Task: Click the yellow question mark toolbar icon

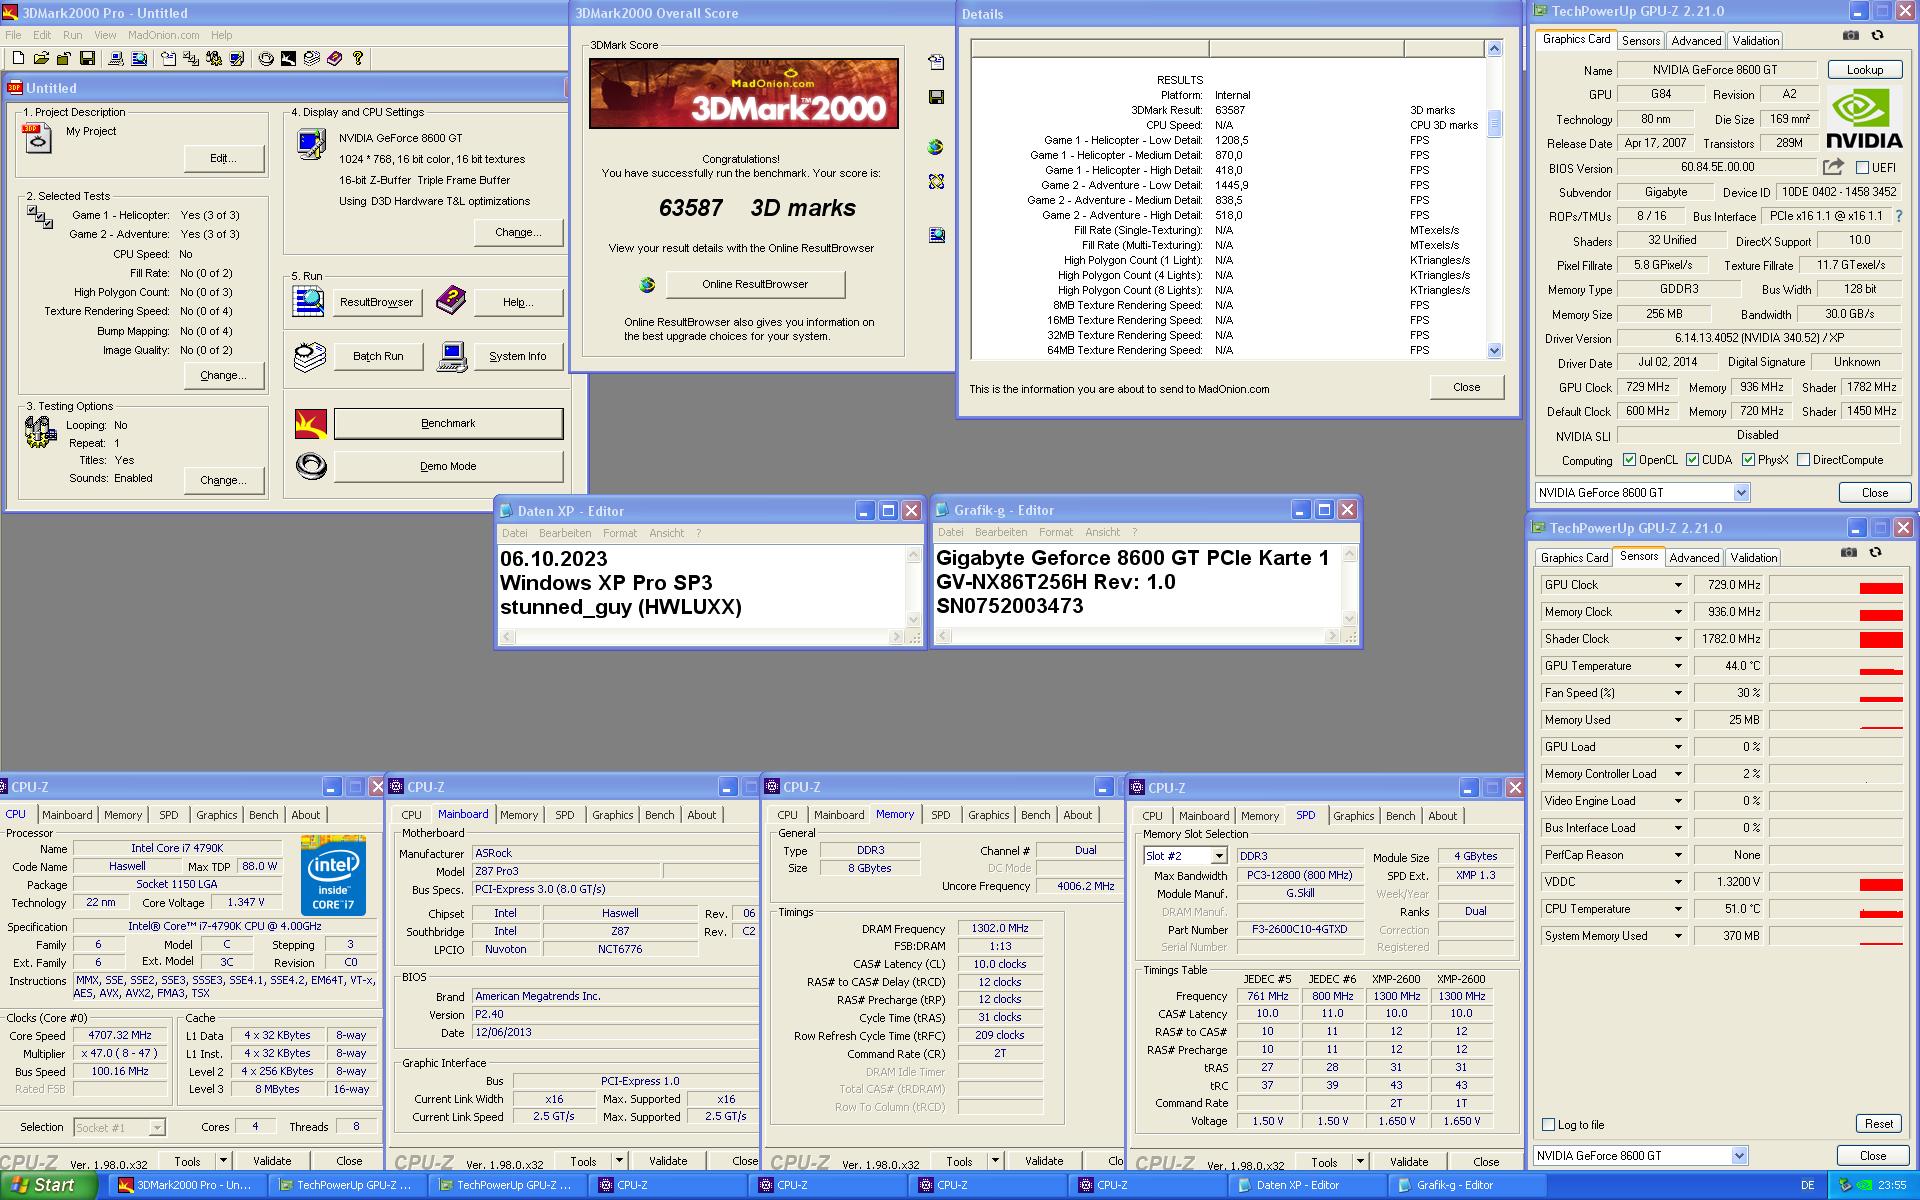Action: tap(358, 59)
